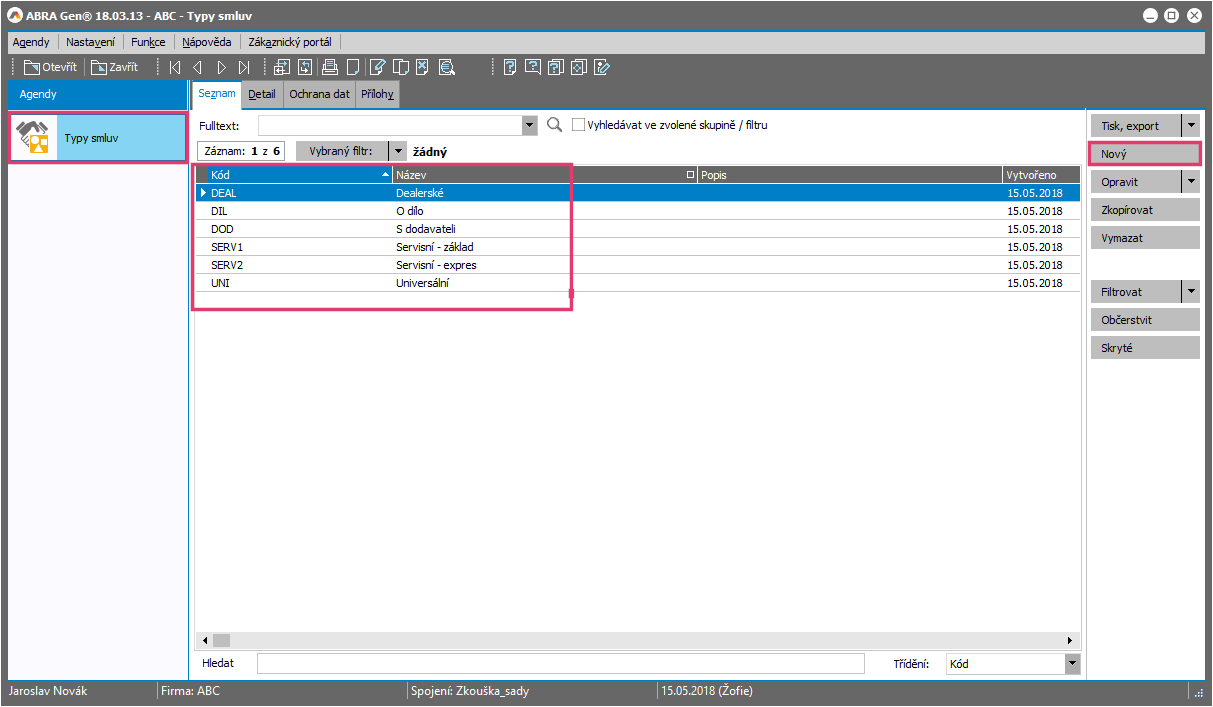1213x707 pixels.
Task: Click the Popis column header
Action: click(x=849, y=175)
